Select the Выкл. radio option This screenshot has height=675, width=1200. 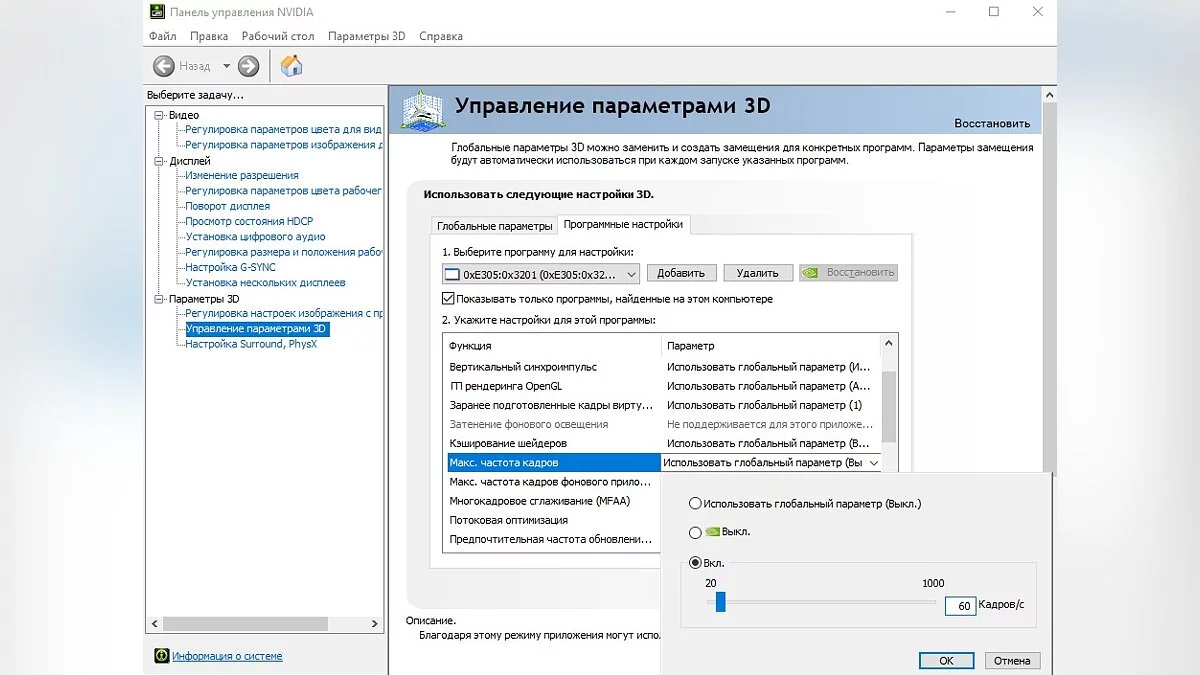tap(695, 532)
